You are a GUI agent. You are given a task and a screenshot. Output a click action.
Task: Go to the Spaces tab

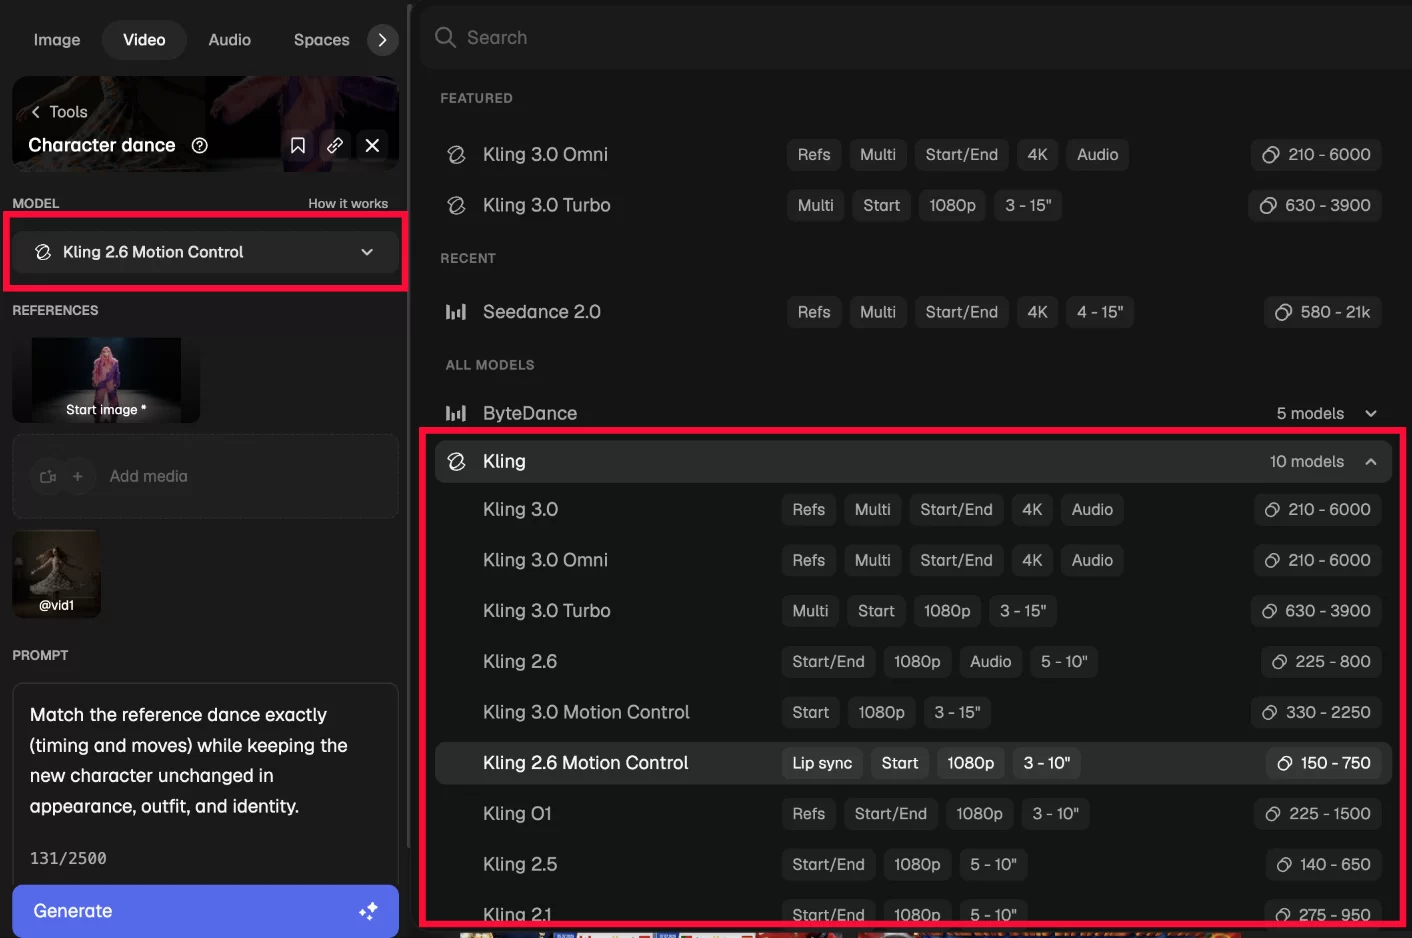(x=321, y=40)
